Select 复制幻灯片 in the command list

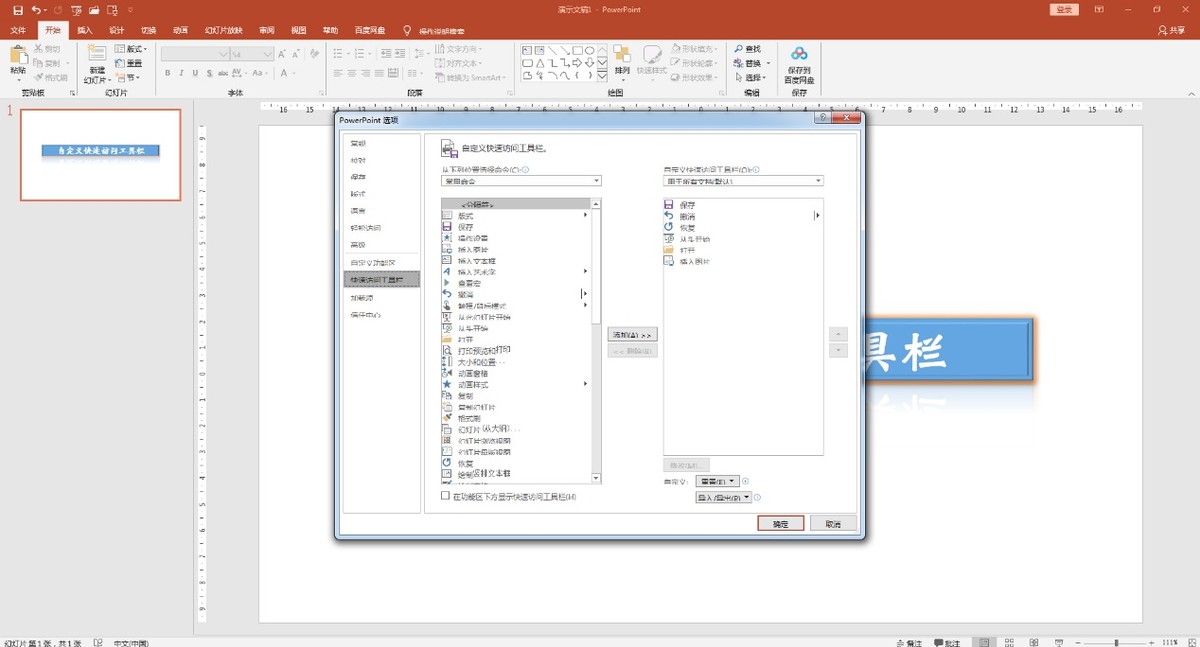(x=516, y=407)
